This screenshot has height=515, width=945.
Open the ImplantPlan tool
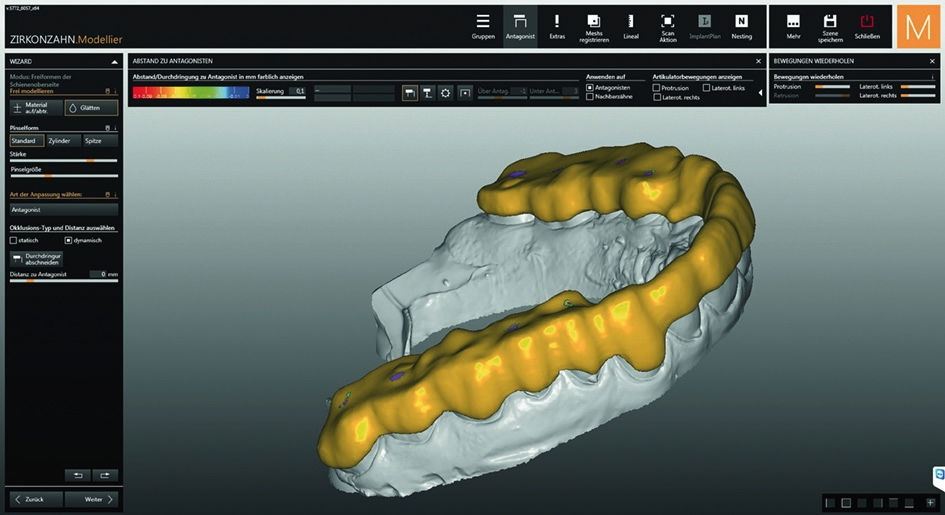point(705,27)
